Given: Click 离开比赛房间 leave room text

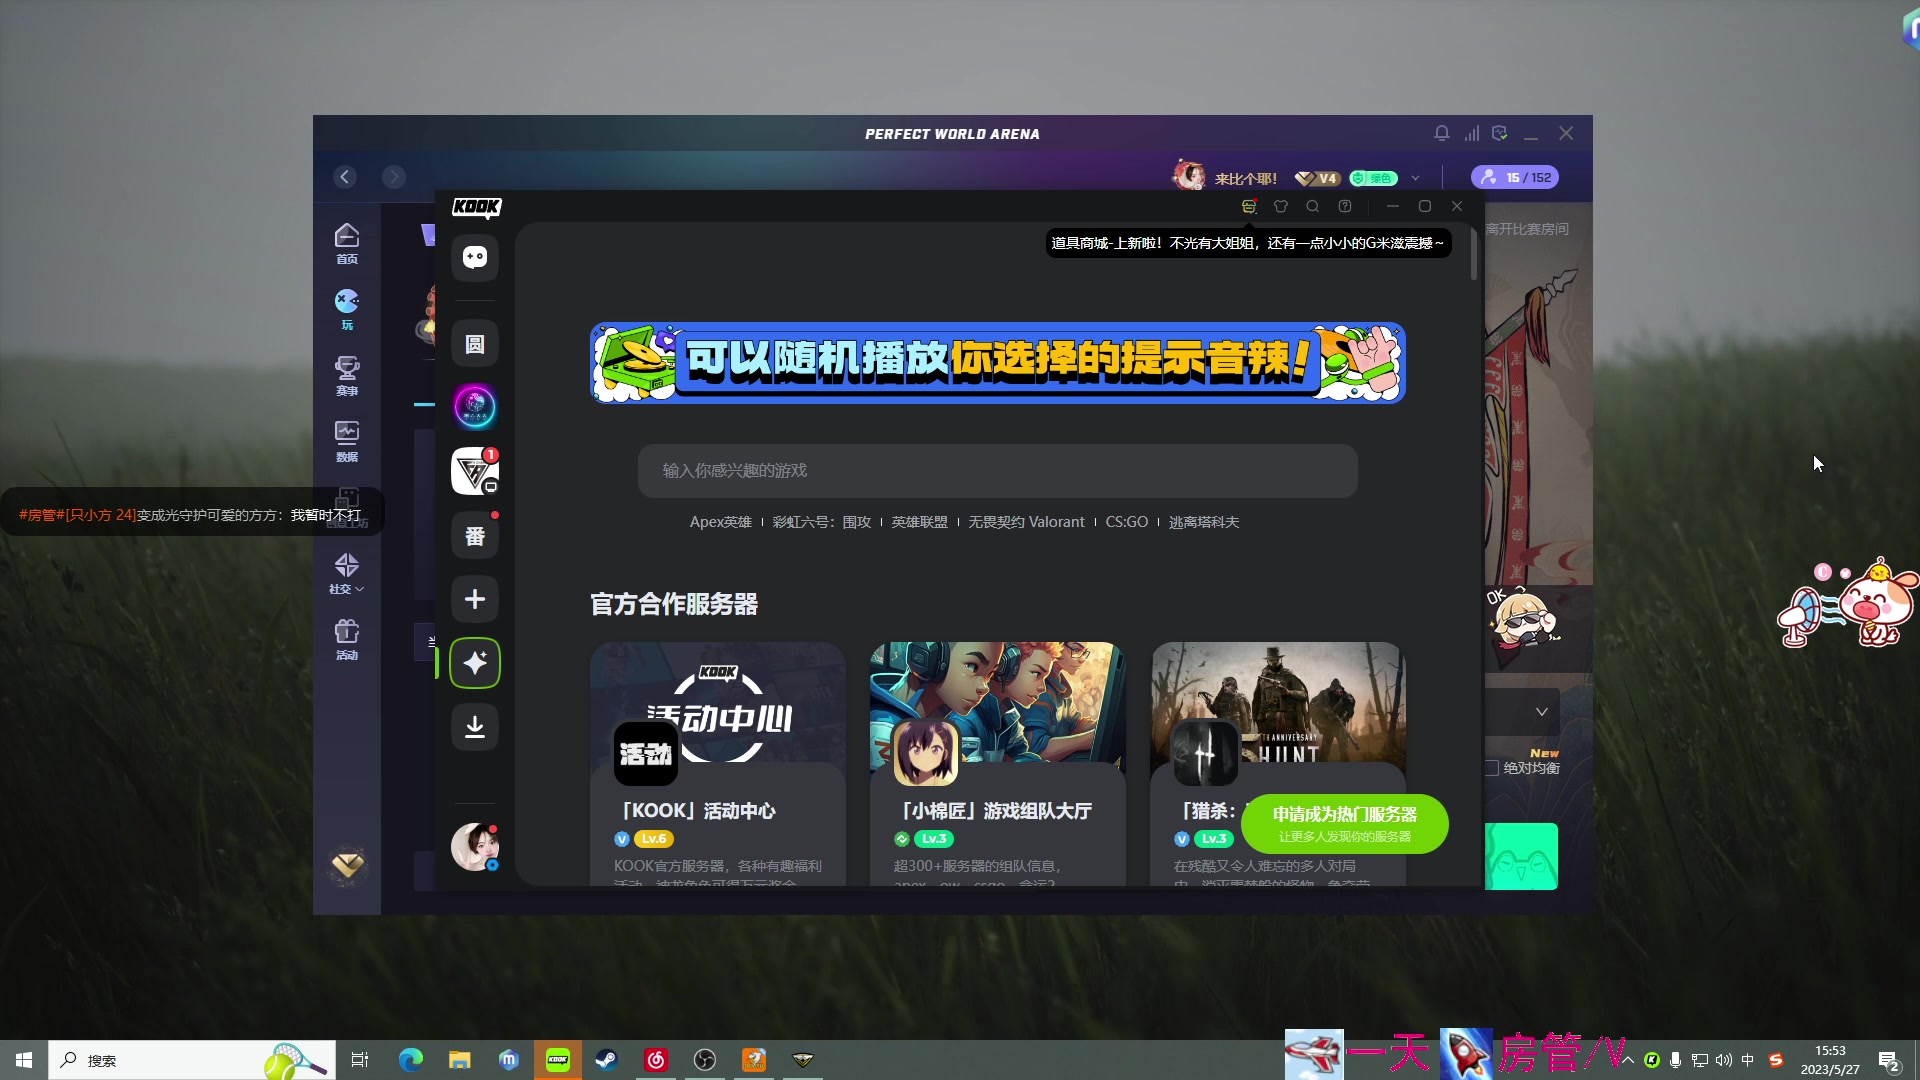Looking at the screenshot, I should [x=1527, y=229].
